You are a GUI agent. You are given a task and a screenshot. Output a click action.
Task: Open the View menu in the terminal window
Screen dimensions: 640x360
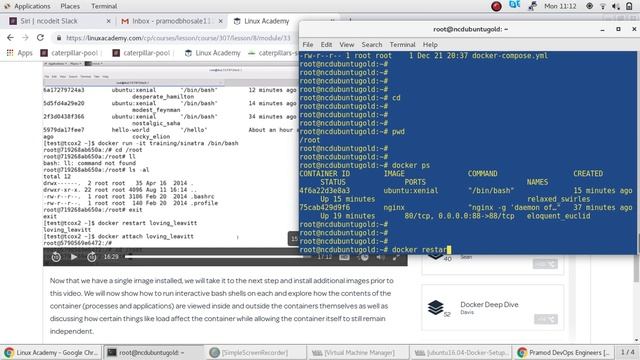click(347, 44)
